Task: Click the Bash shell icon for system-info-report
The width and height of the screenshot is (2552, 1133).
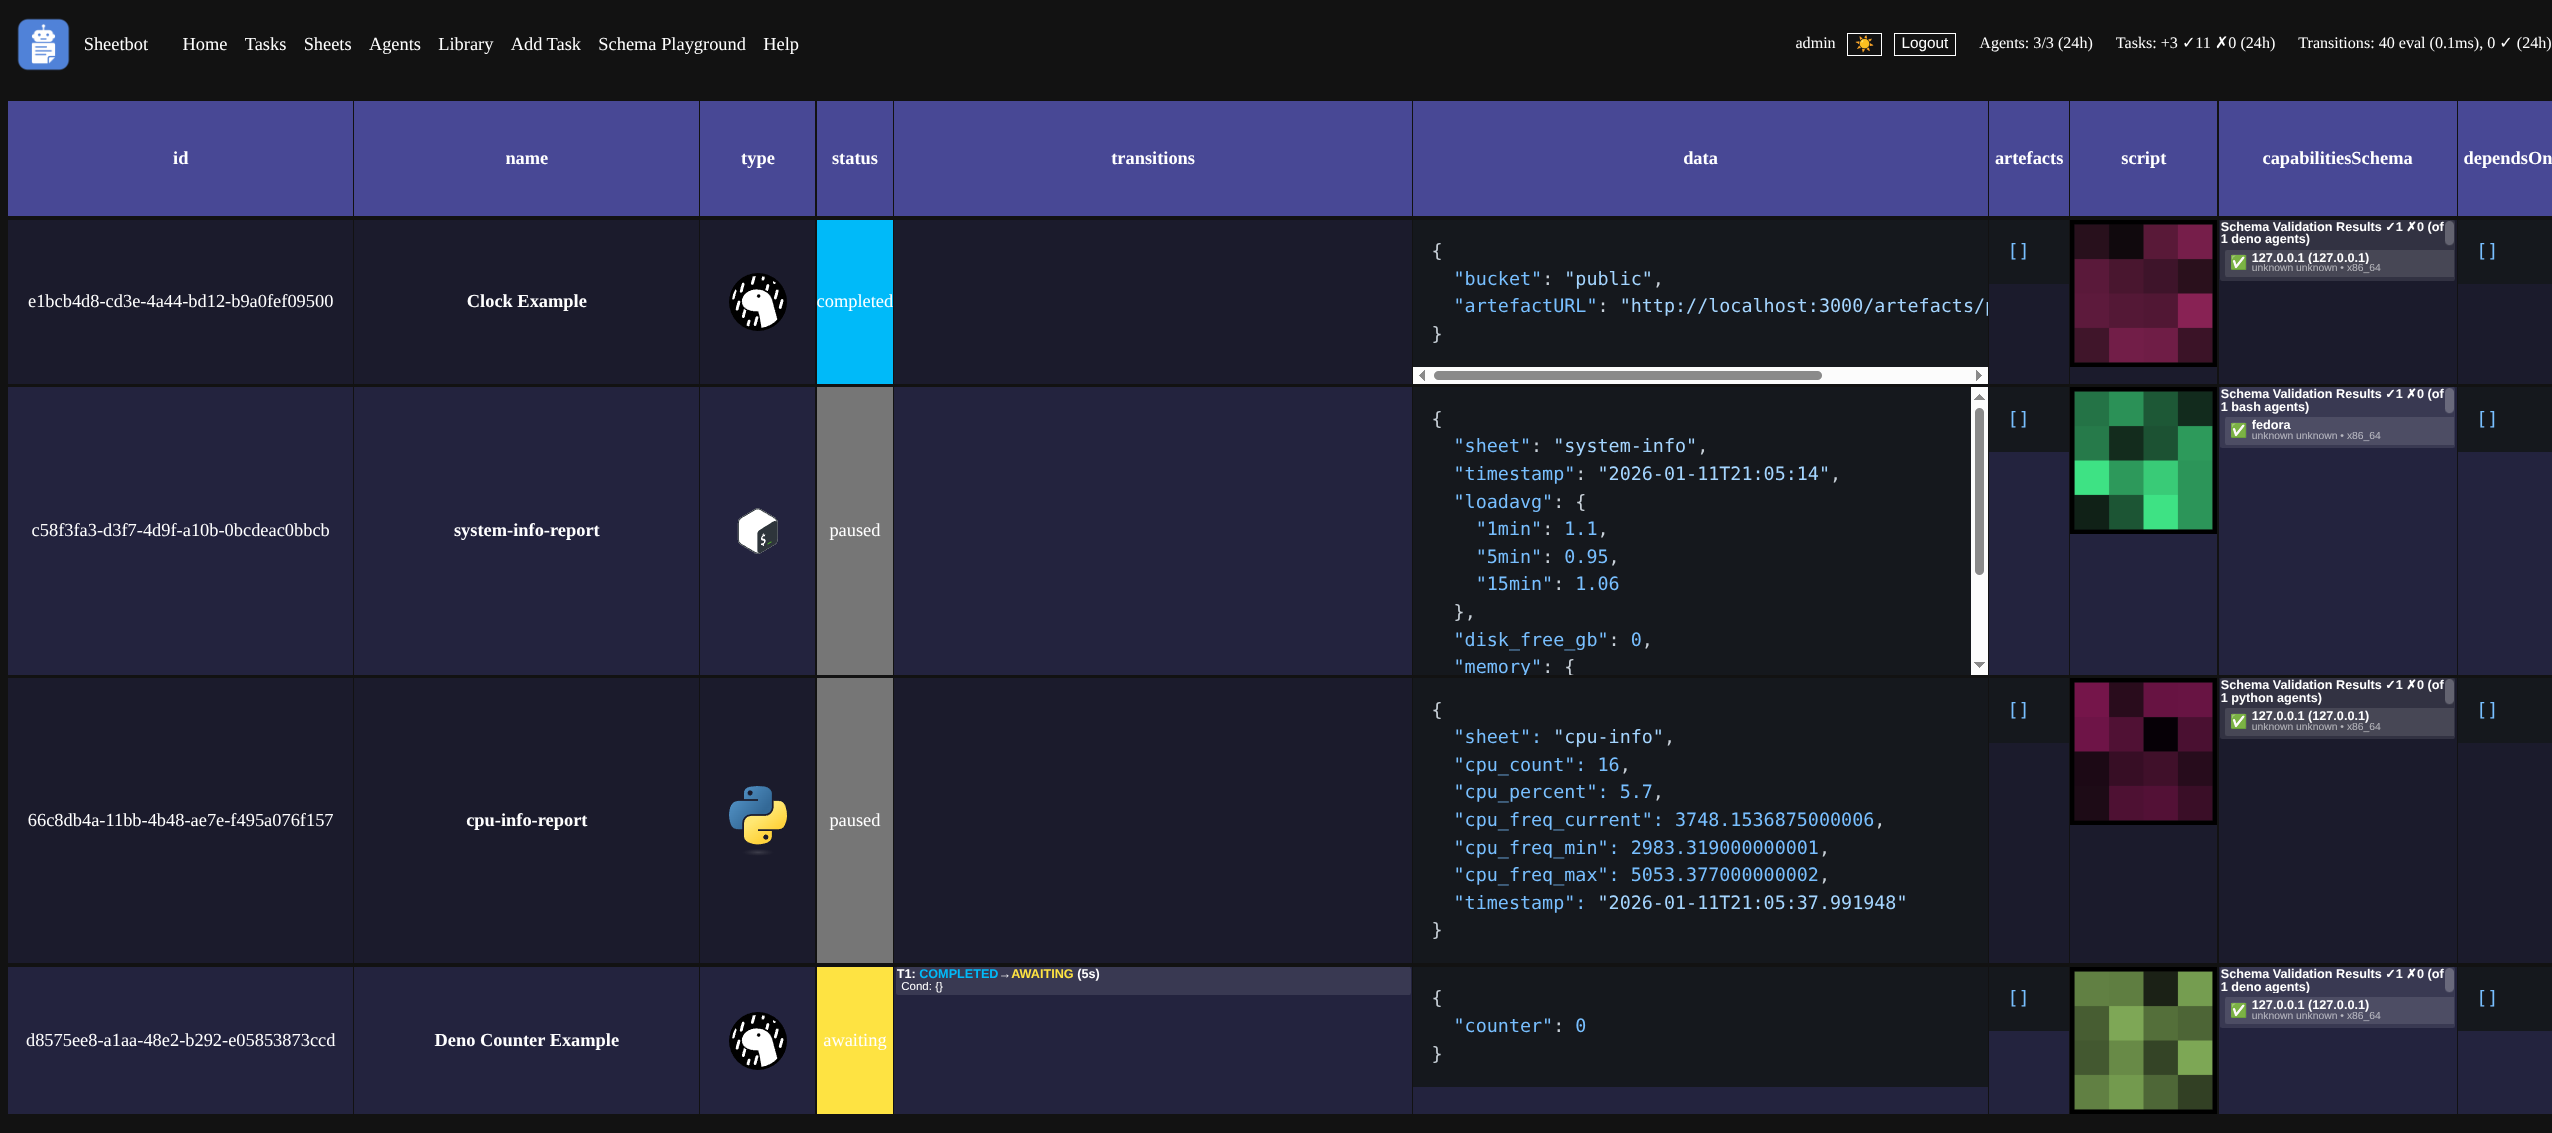Action: click(x=757, y=530)
